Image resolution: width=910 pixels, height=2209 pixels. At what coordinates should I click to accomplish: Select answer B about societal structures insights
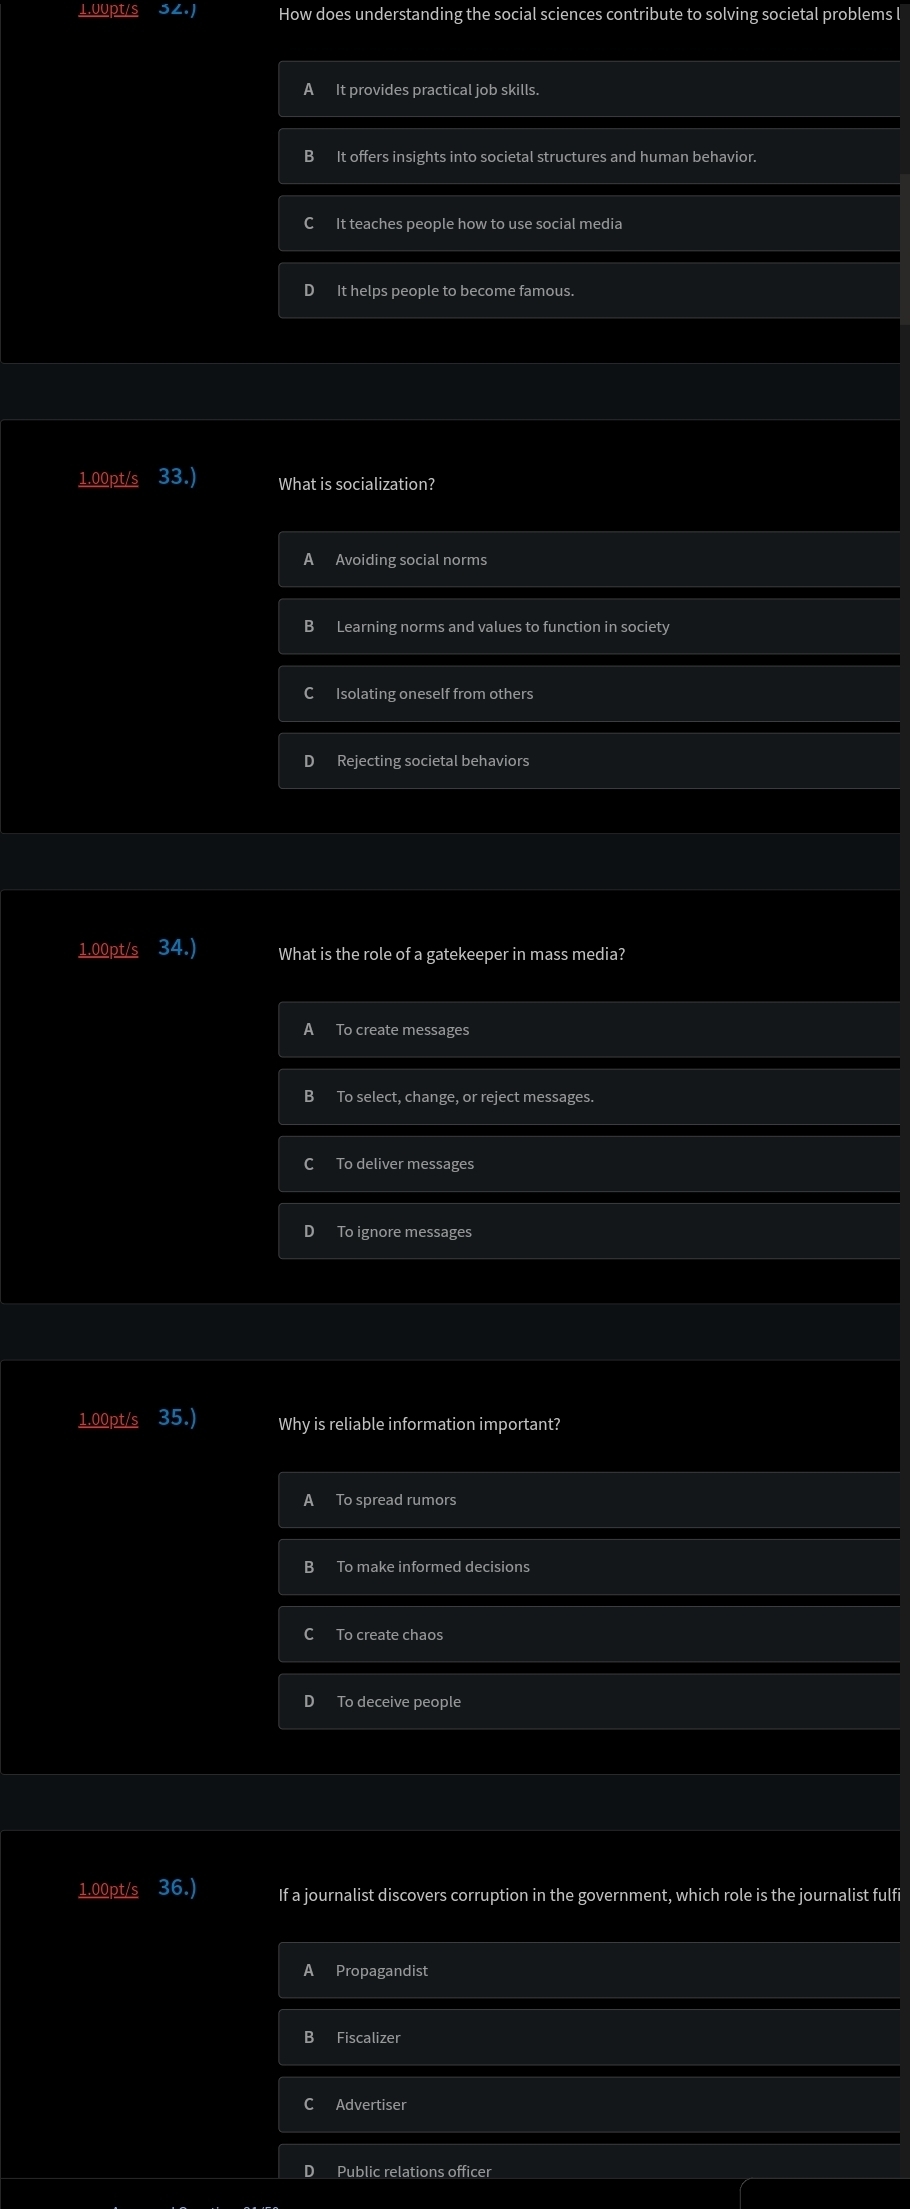click(x=589, y=156)
